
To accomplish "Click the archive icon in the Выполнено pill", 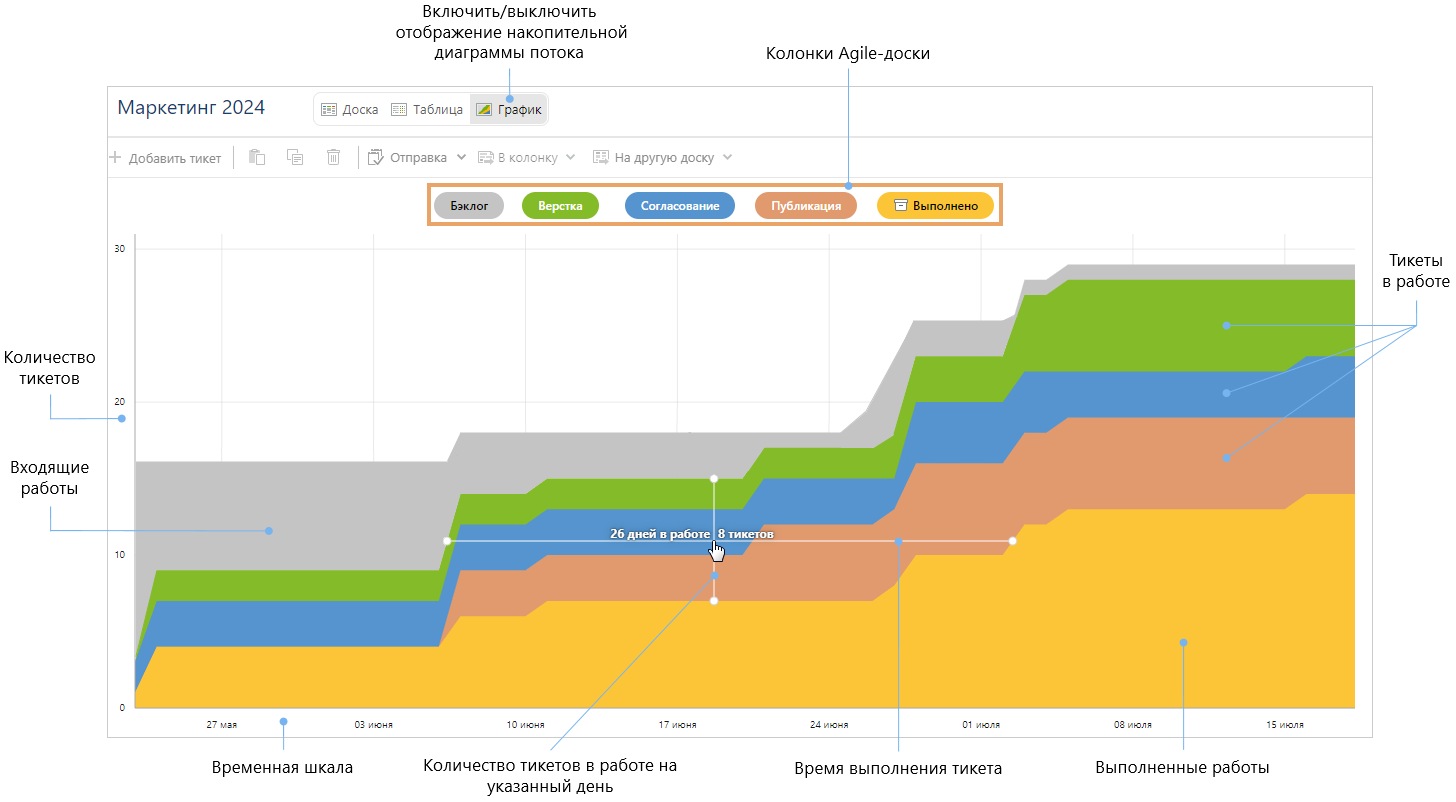I will 900,205.
